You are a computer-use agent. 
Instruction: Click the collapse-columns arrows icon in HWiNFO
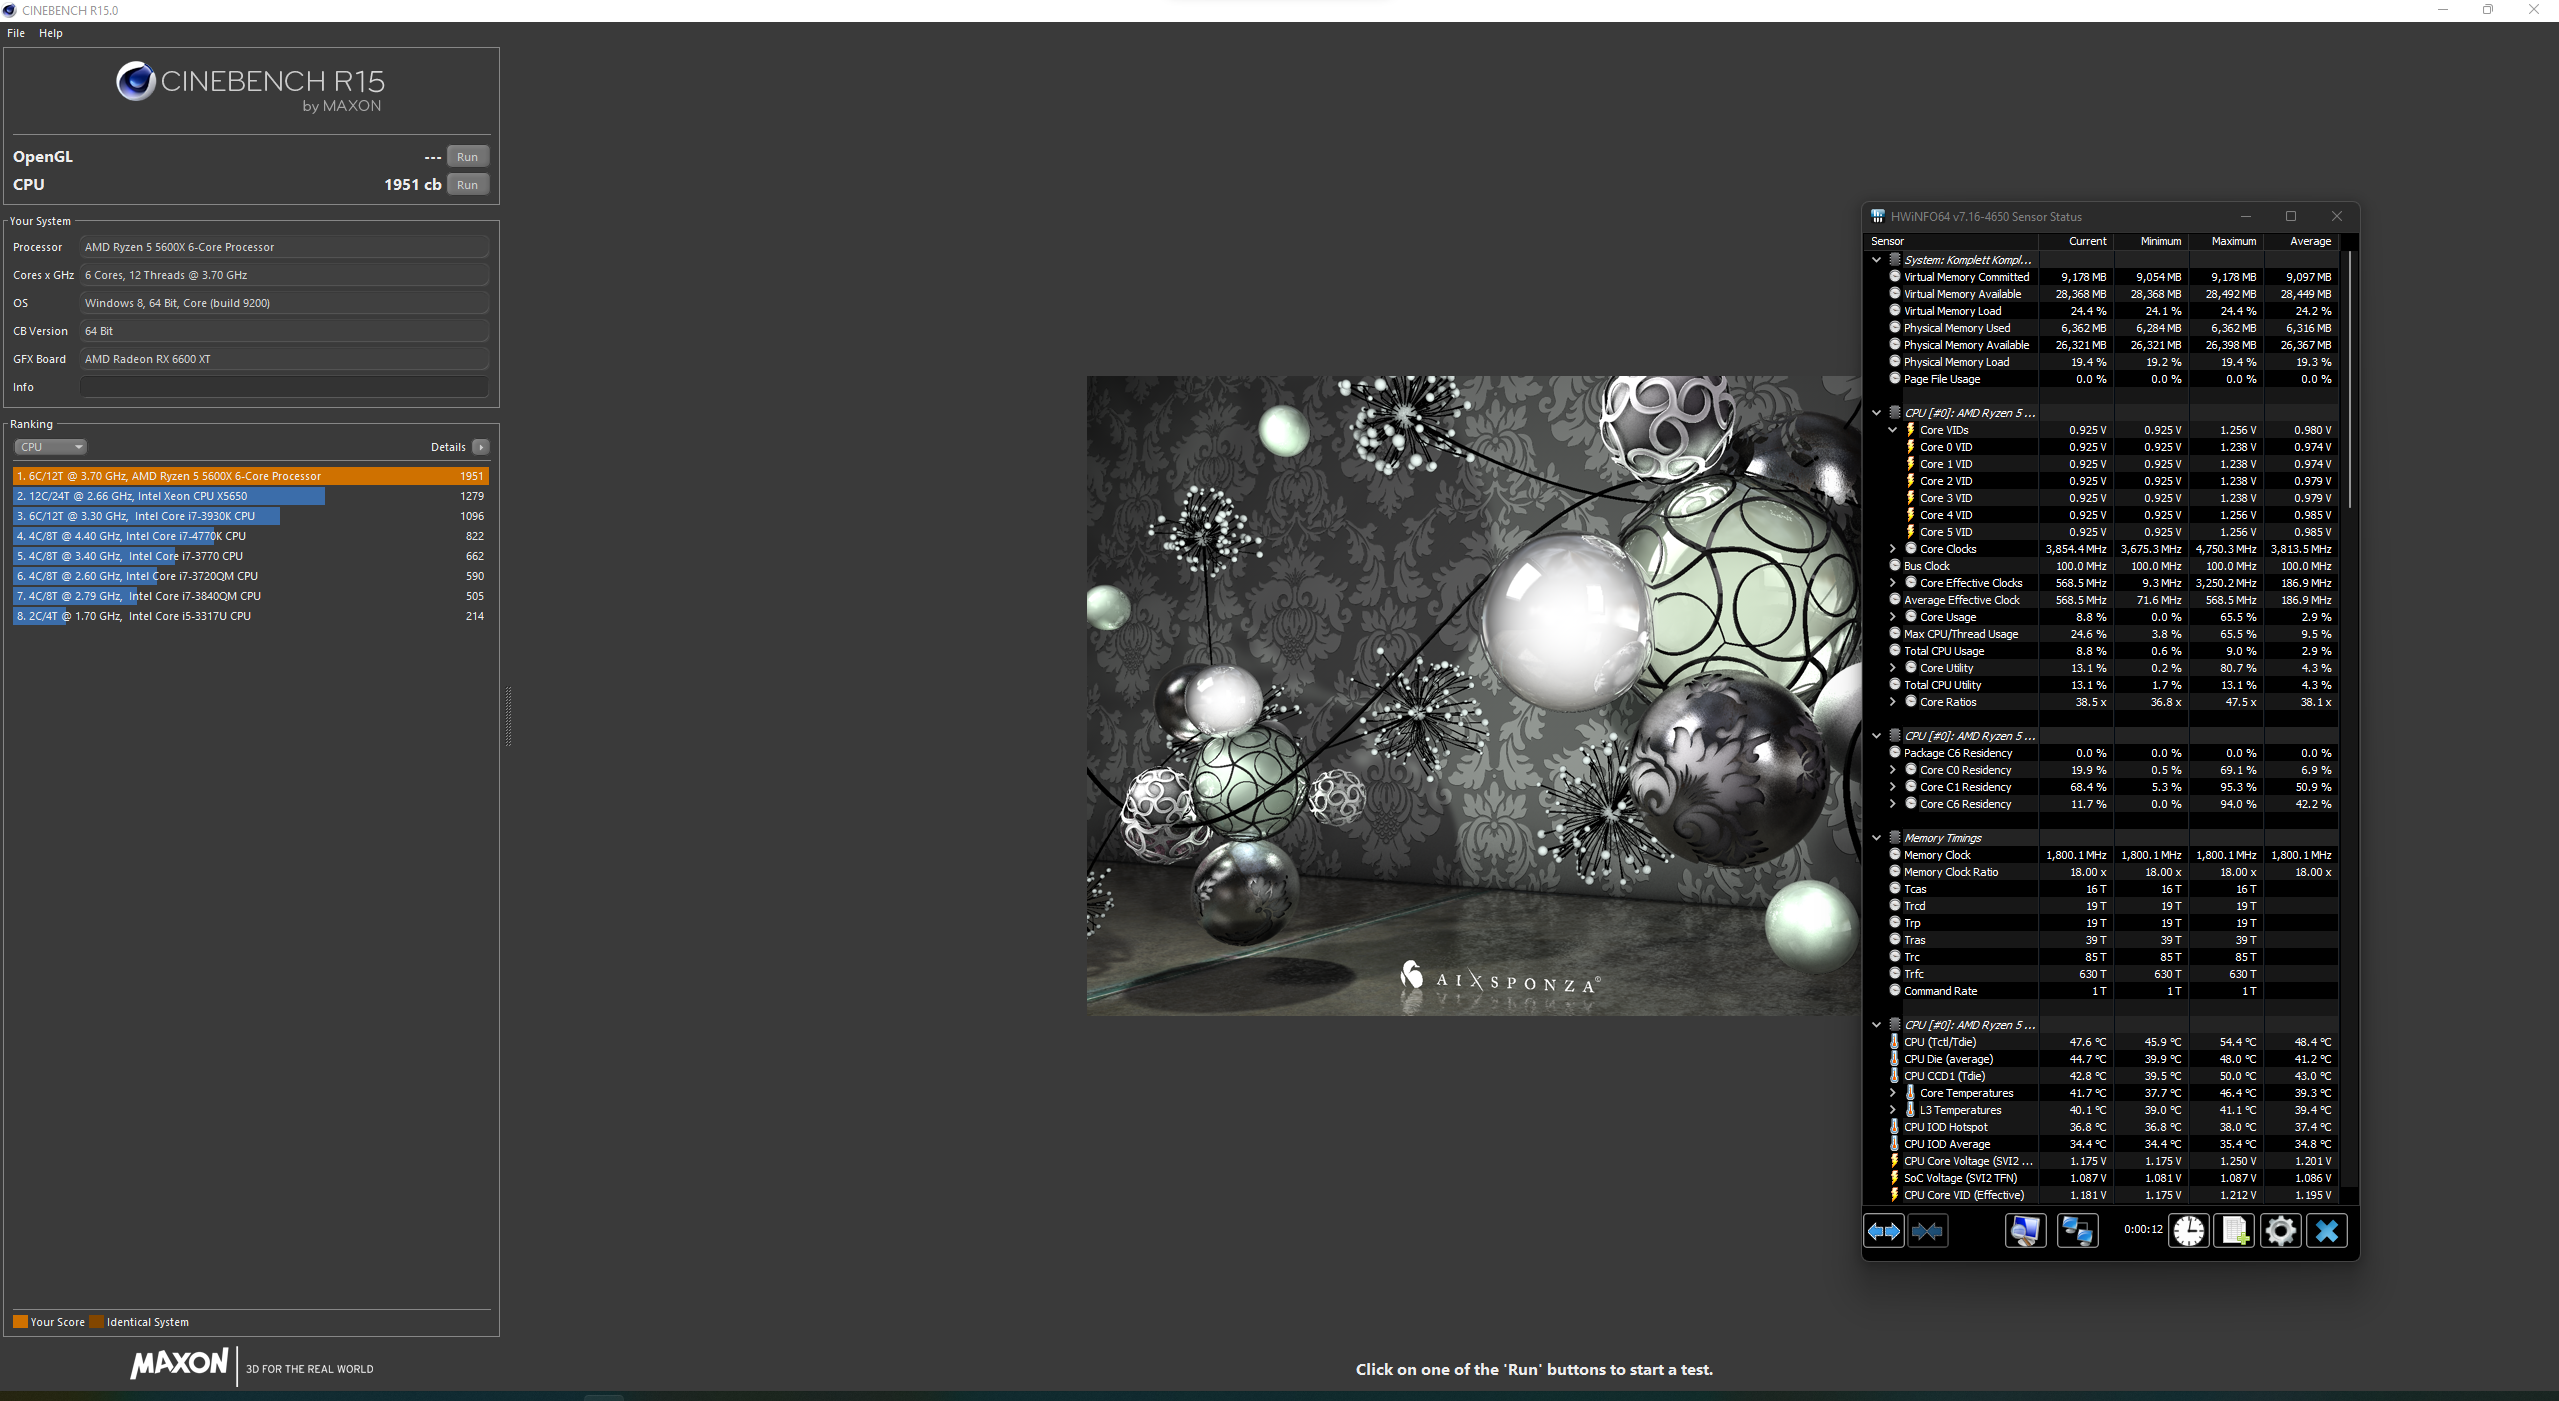[1927, 1231]
